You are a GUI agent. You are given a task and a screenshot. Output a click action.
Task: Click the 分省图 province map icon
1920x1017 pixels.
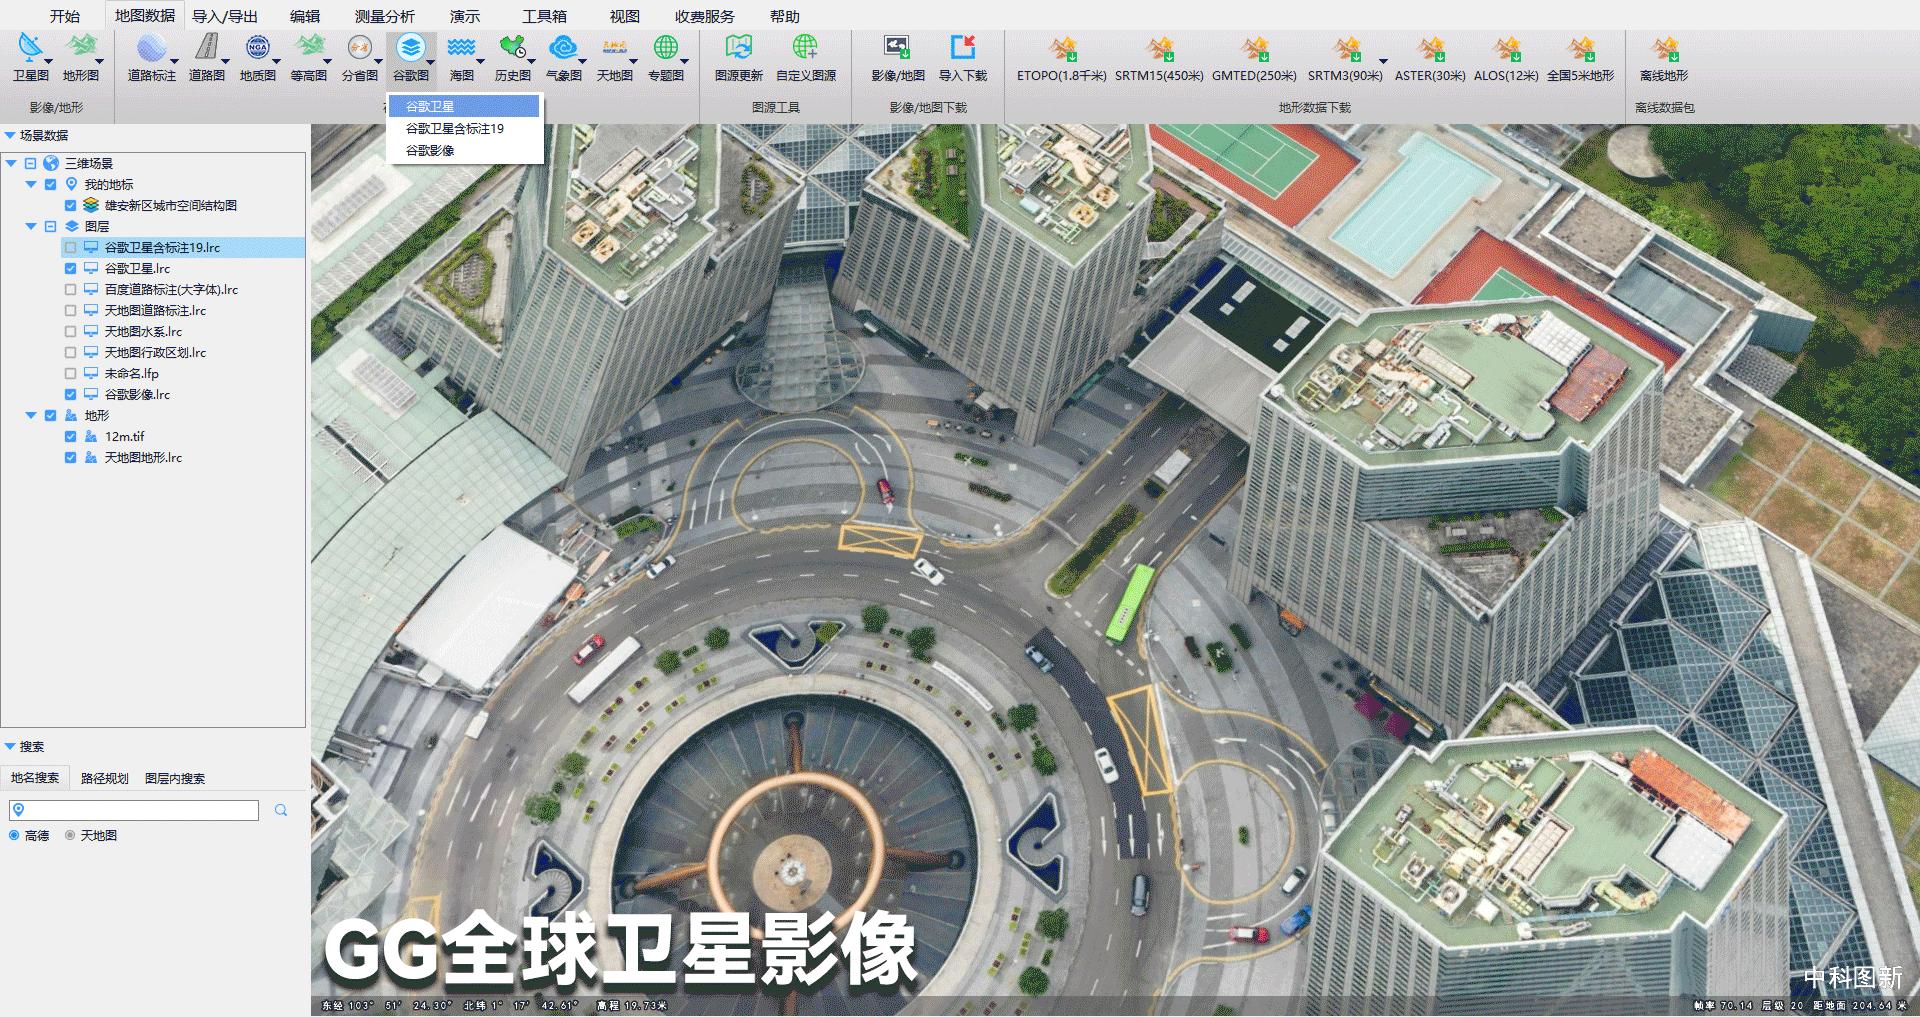[x=359, y=48]
